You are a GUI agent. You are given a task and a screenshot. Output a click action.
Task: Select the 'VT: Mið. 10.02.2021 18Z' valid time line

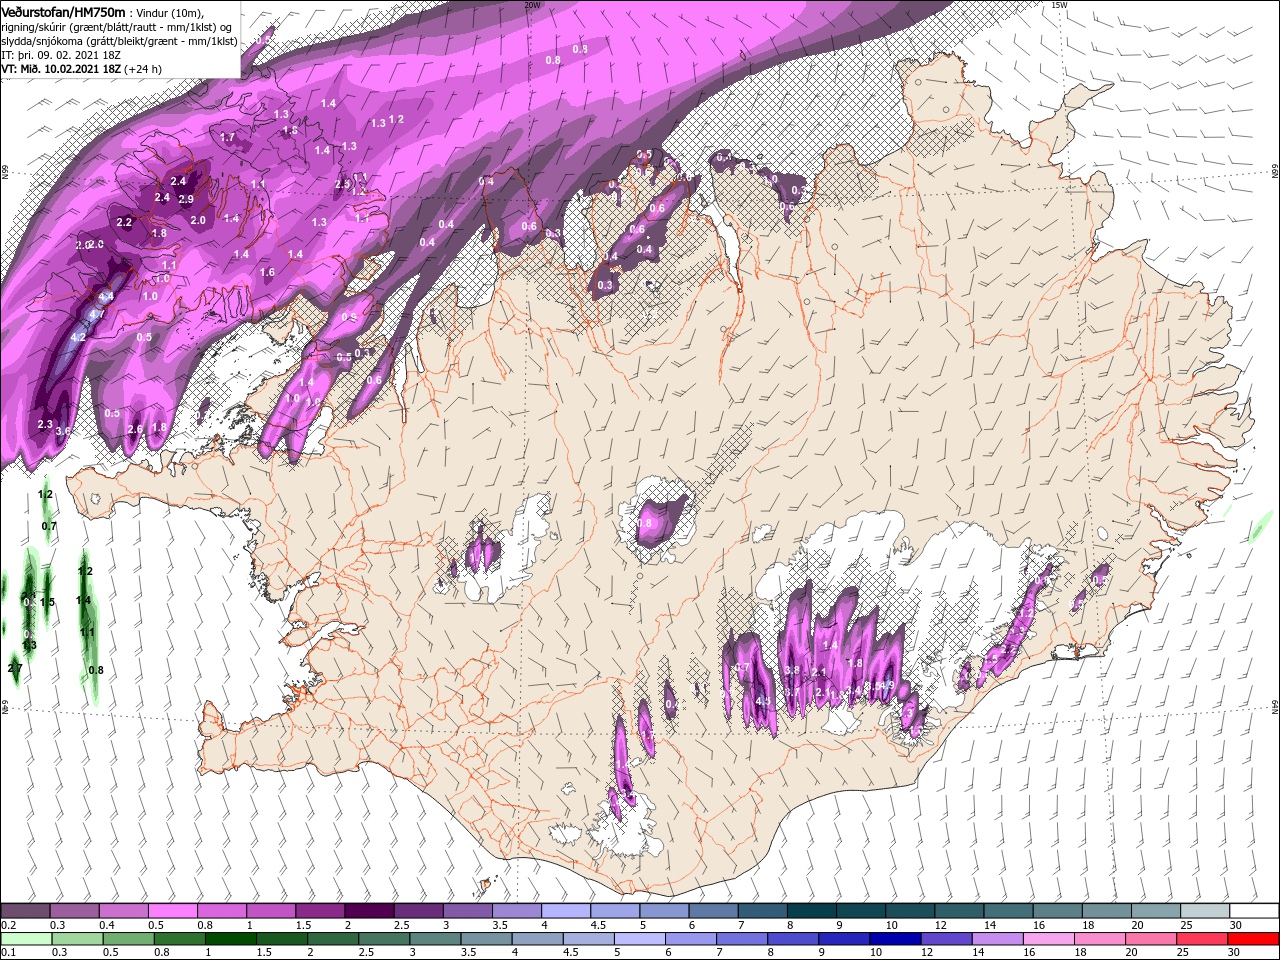pos(60,69)
